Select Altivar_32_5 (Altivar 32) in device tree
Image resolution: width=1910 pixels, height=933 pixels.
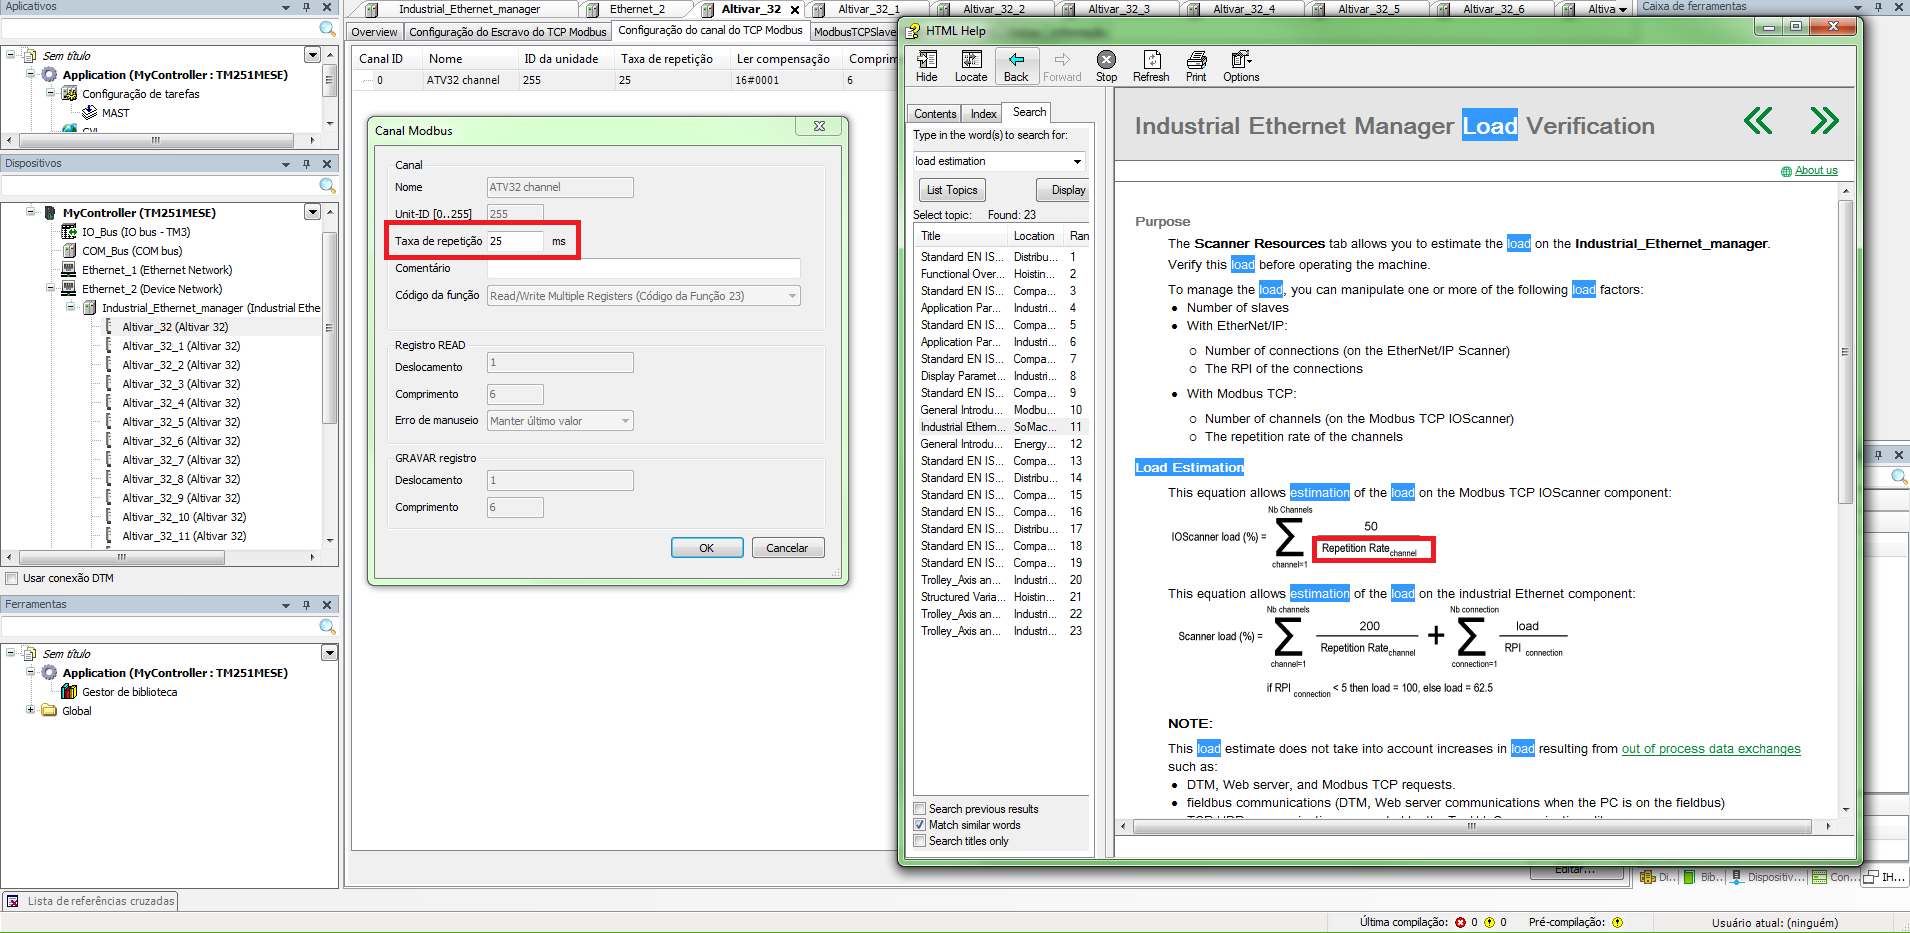pyautogui.click(x=181, y=422)
